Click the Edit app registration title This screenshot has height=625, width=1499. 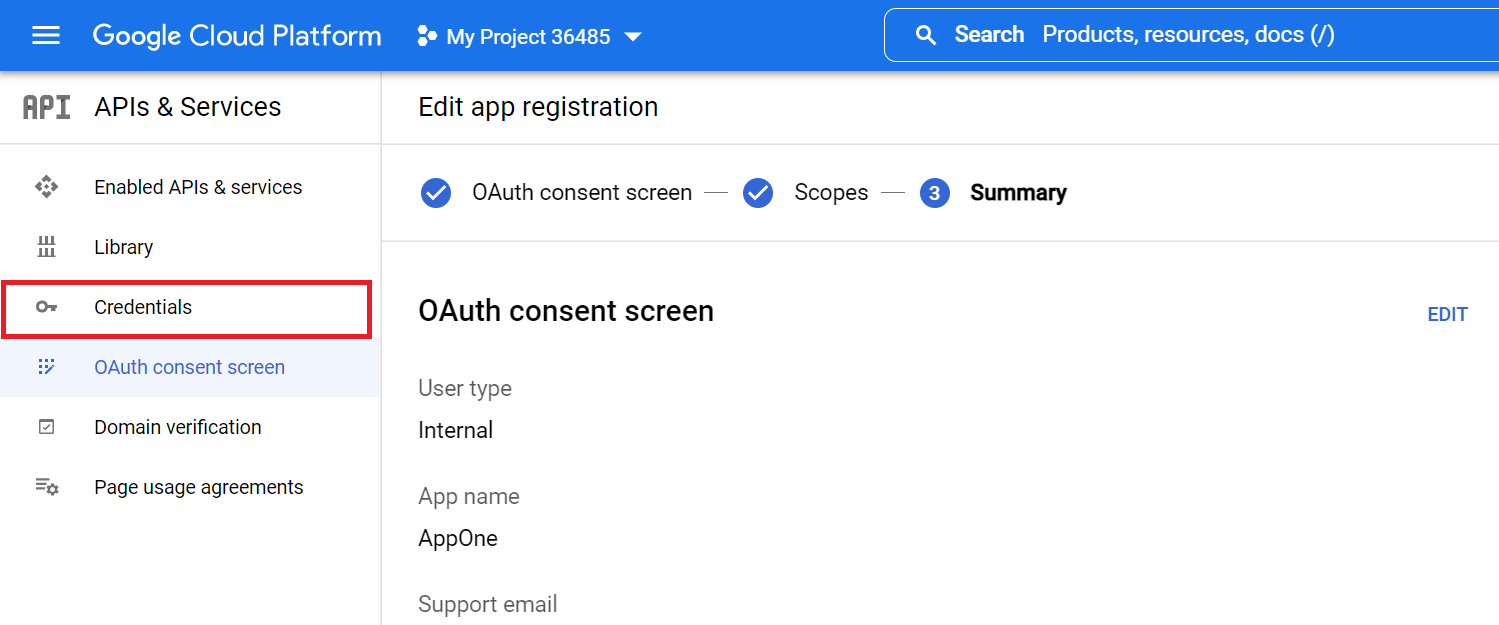pyautogui.click(x=538, y=107)
